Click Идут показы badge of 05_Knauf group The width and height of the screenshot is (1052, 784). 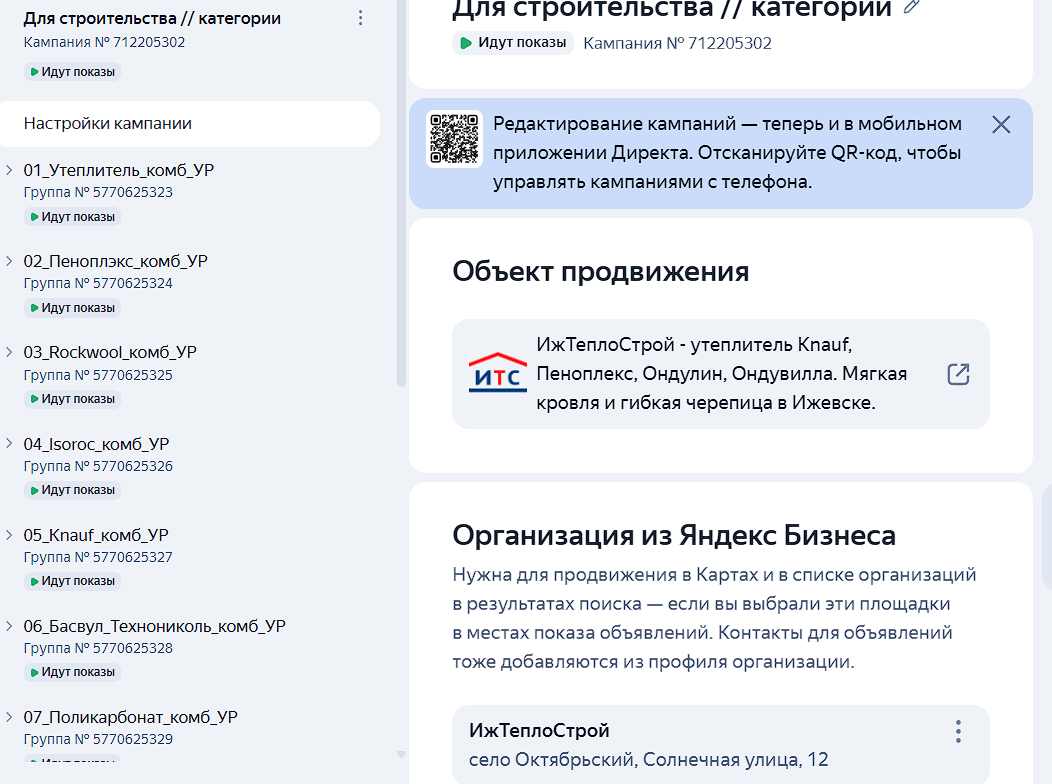pyautogui.click(x=72, y=581)
